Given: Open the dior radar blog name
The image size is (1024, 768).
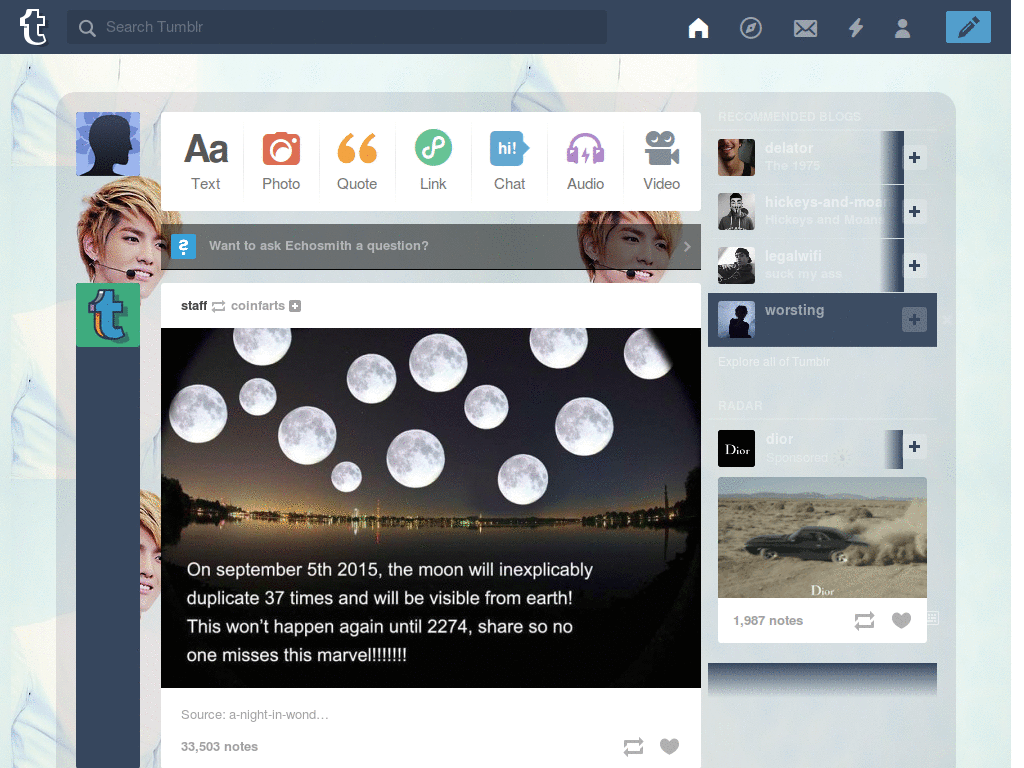Looking at the screenshot, I should point(779,439).
